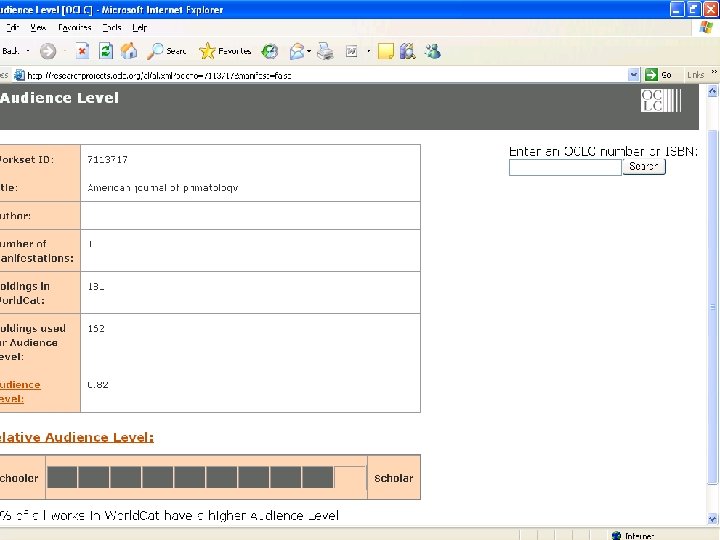Viewport: 720px width, 540px height.
Task: Open the yellow Discuss note icon
Action: click(x=386, y=51)
